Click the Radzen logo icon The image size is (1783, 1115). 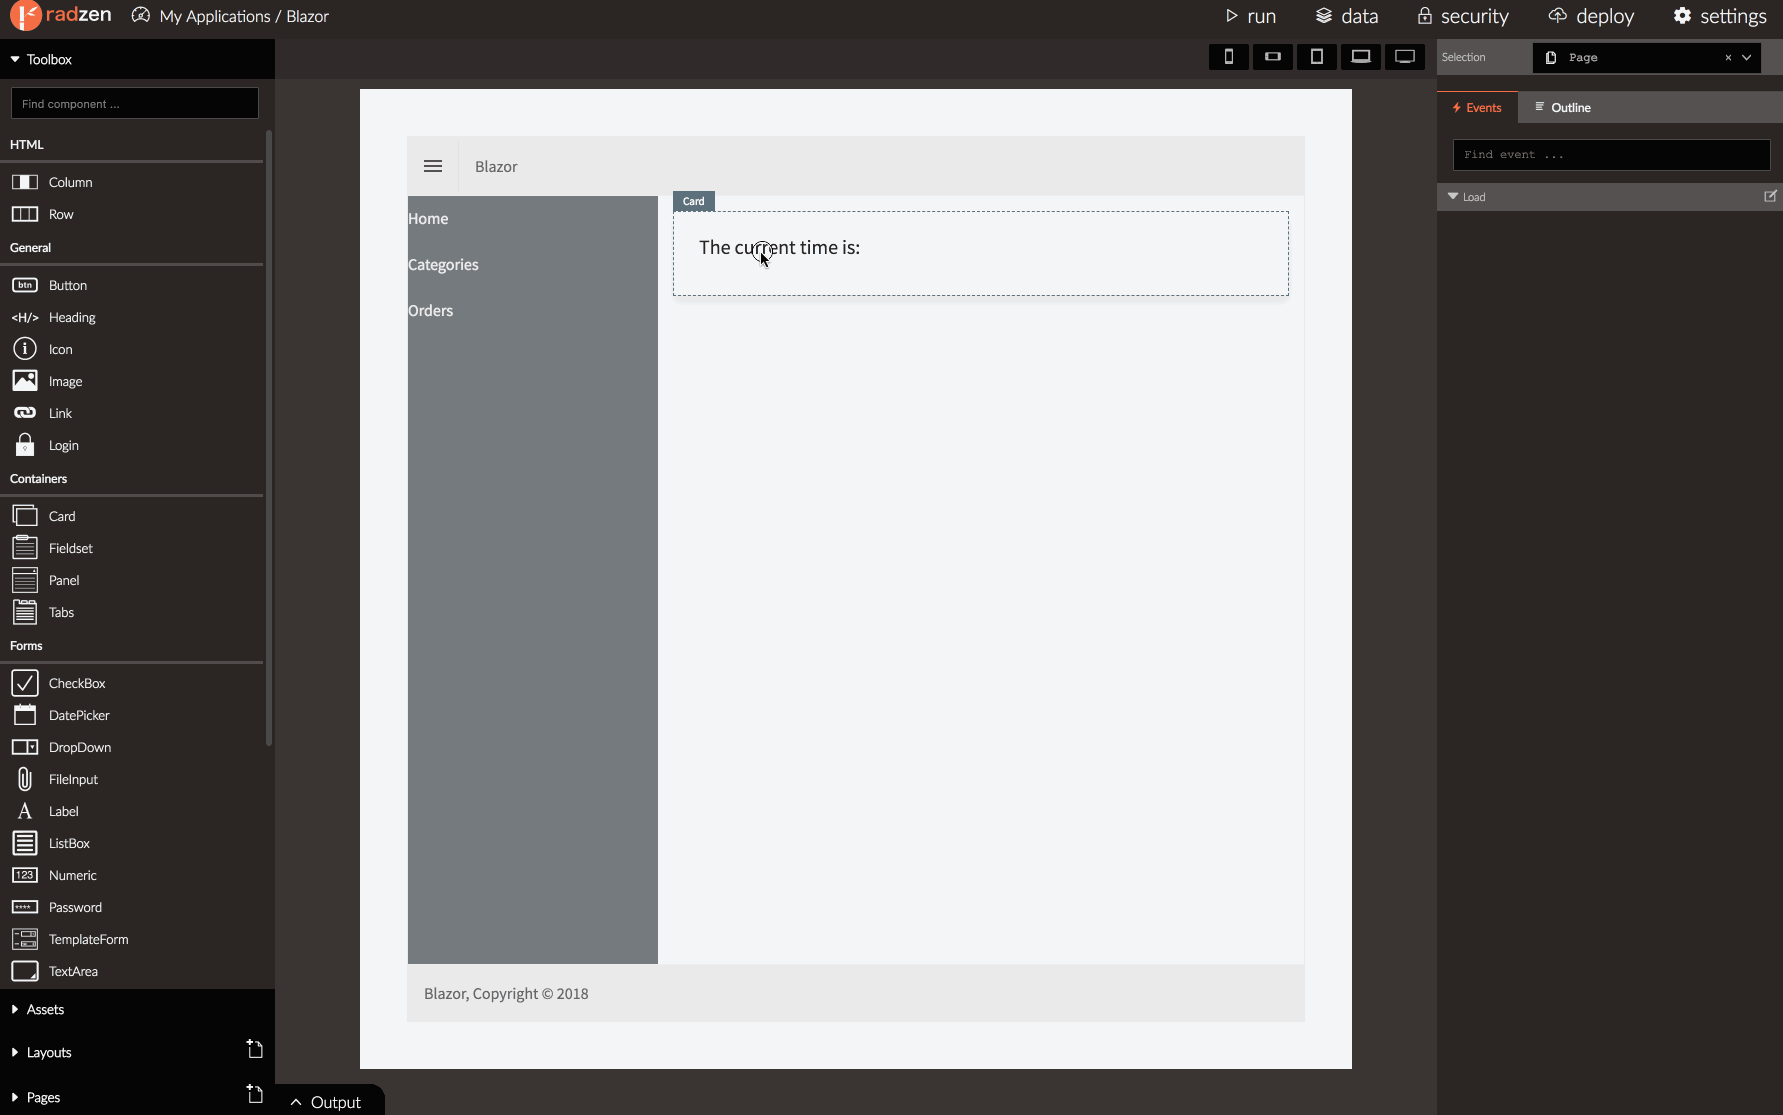[25, 15]
